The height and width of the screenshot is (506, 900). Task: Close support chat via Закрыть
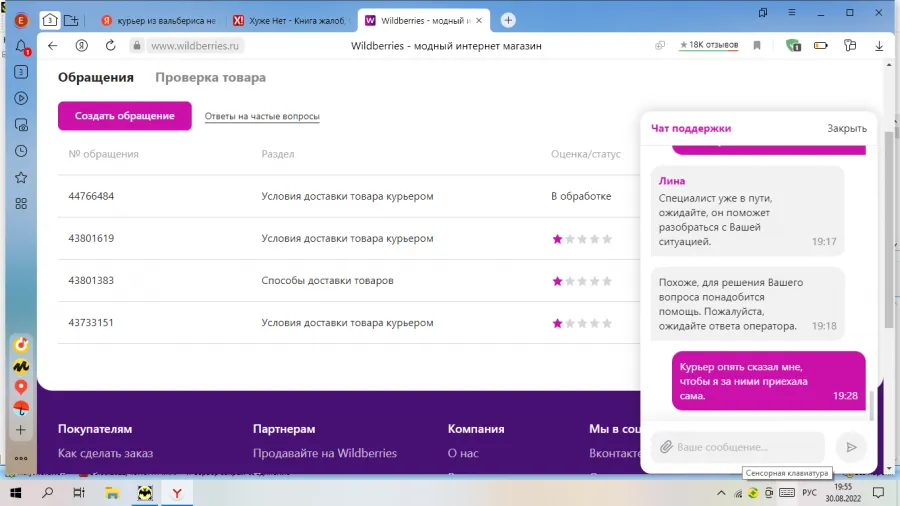(x=847, y=128)
